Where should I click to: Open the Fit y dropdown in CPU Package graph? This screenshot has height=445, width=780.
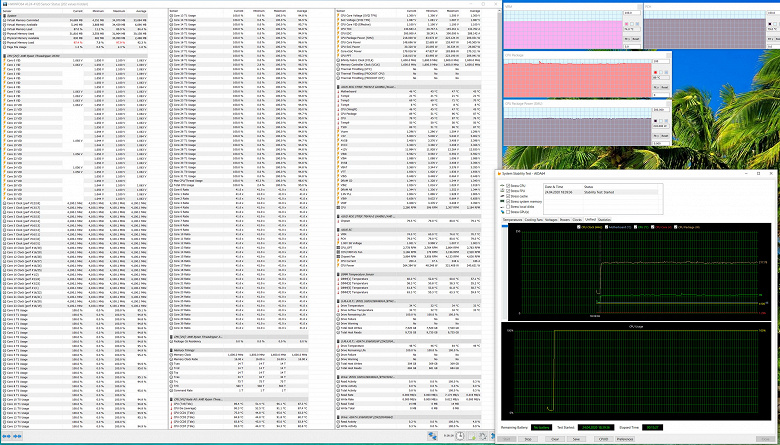(655, 86)
